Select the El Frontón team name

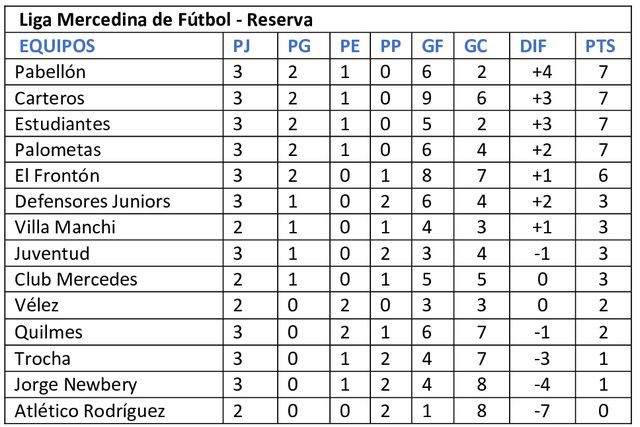[x=57, y=176]
